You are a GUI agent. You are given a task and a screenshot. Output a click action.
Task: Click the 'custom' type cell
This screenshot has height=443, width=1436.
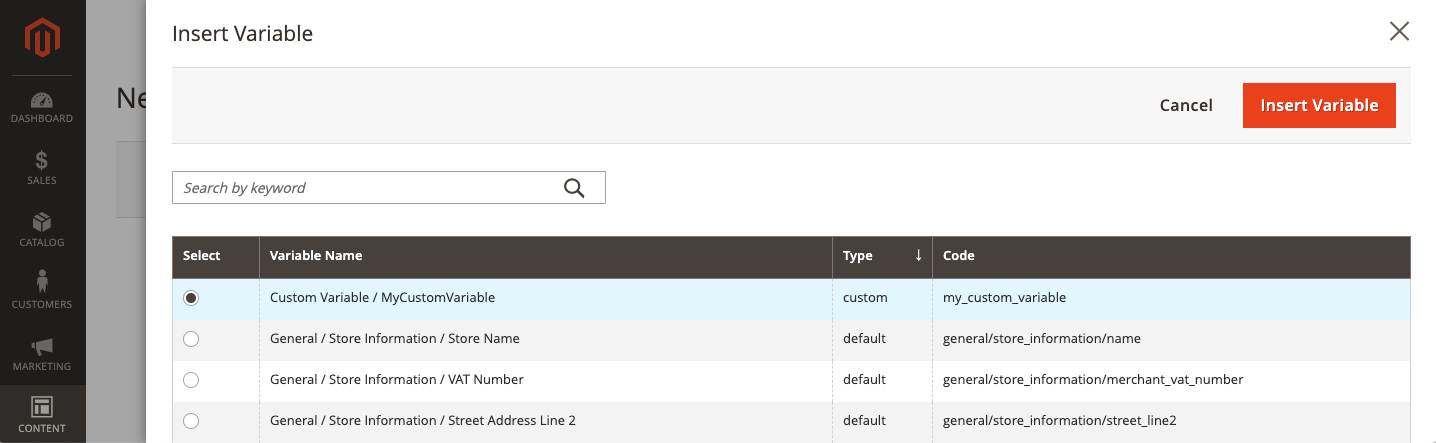[x=882, y=298]
